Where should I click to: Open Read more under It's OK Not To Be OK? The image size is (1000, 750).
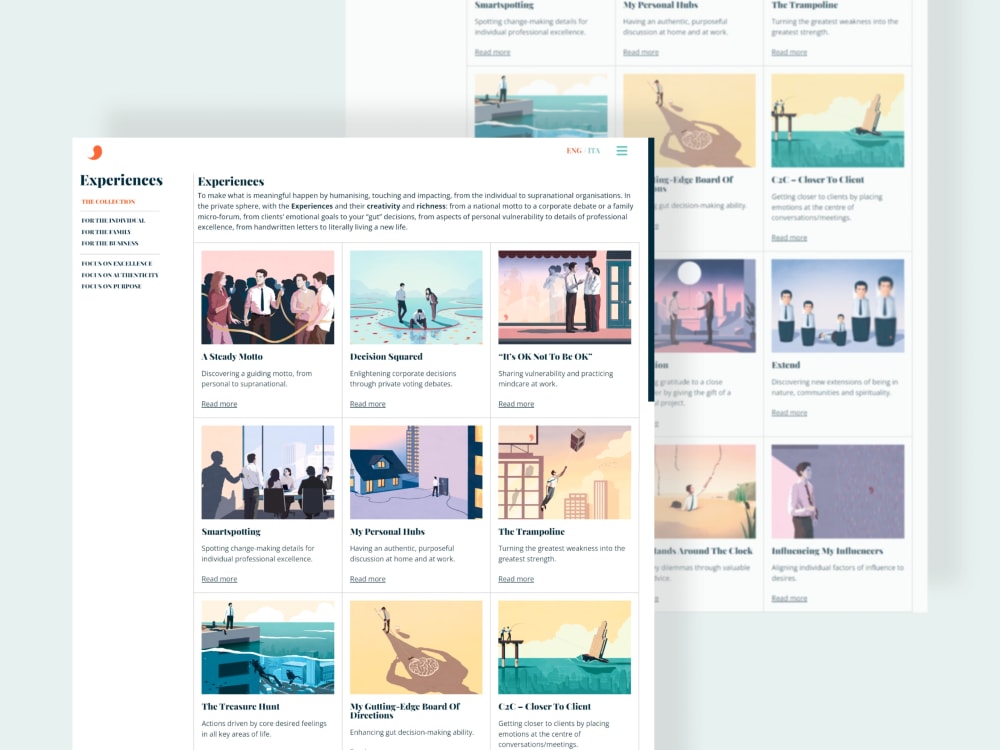pyautogui.click(x=517, y=404)
